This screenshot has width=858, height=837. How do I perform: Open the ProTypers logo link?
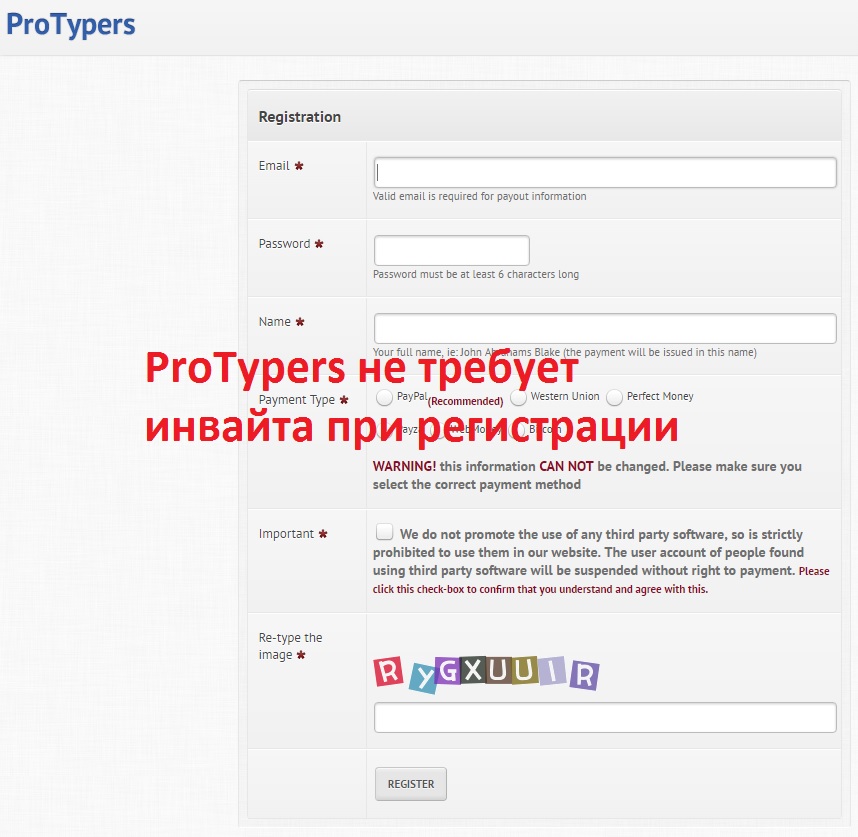coord(71,25)
